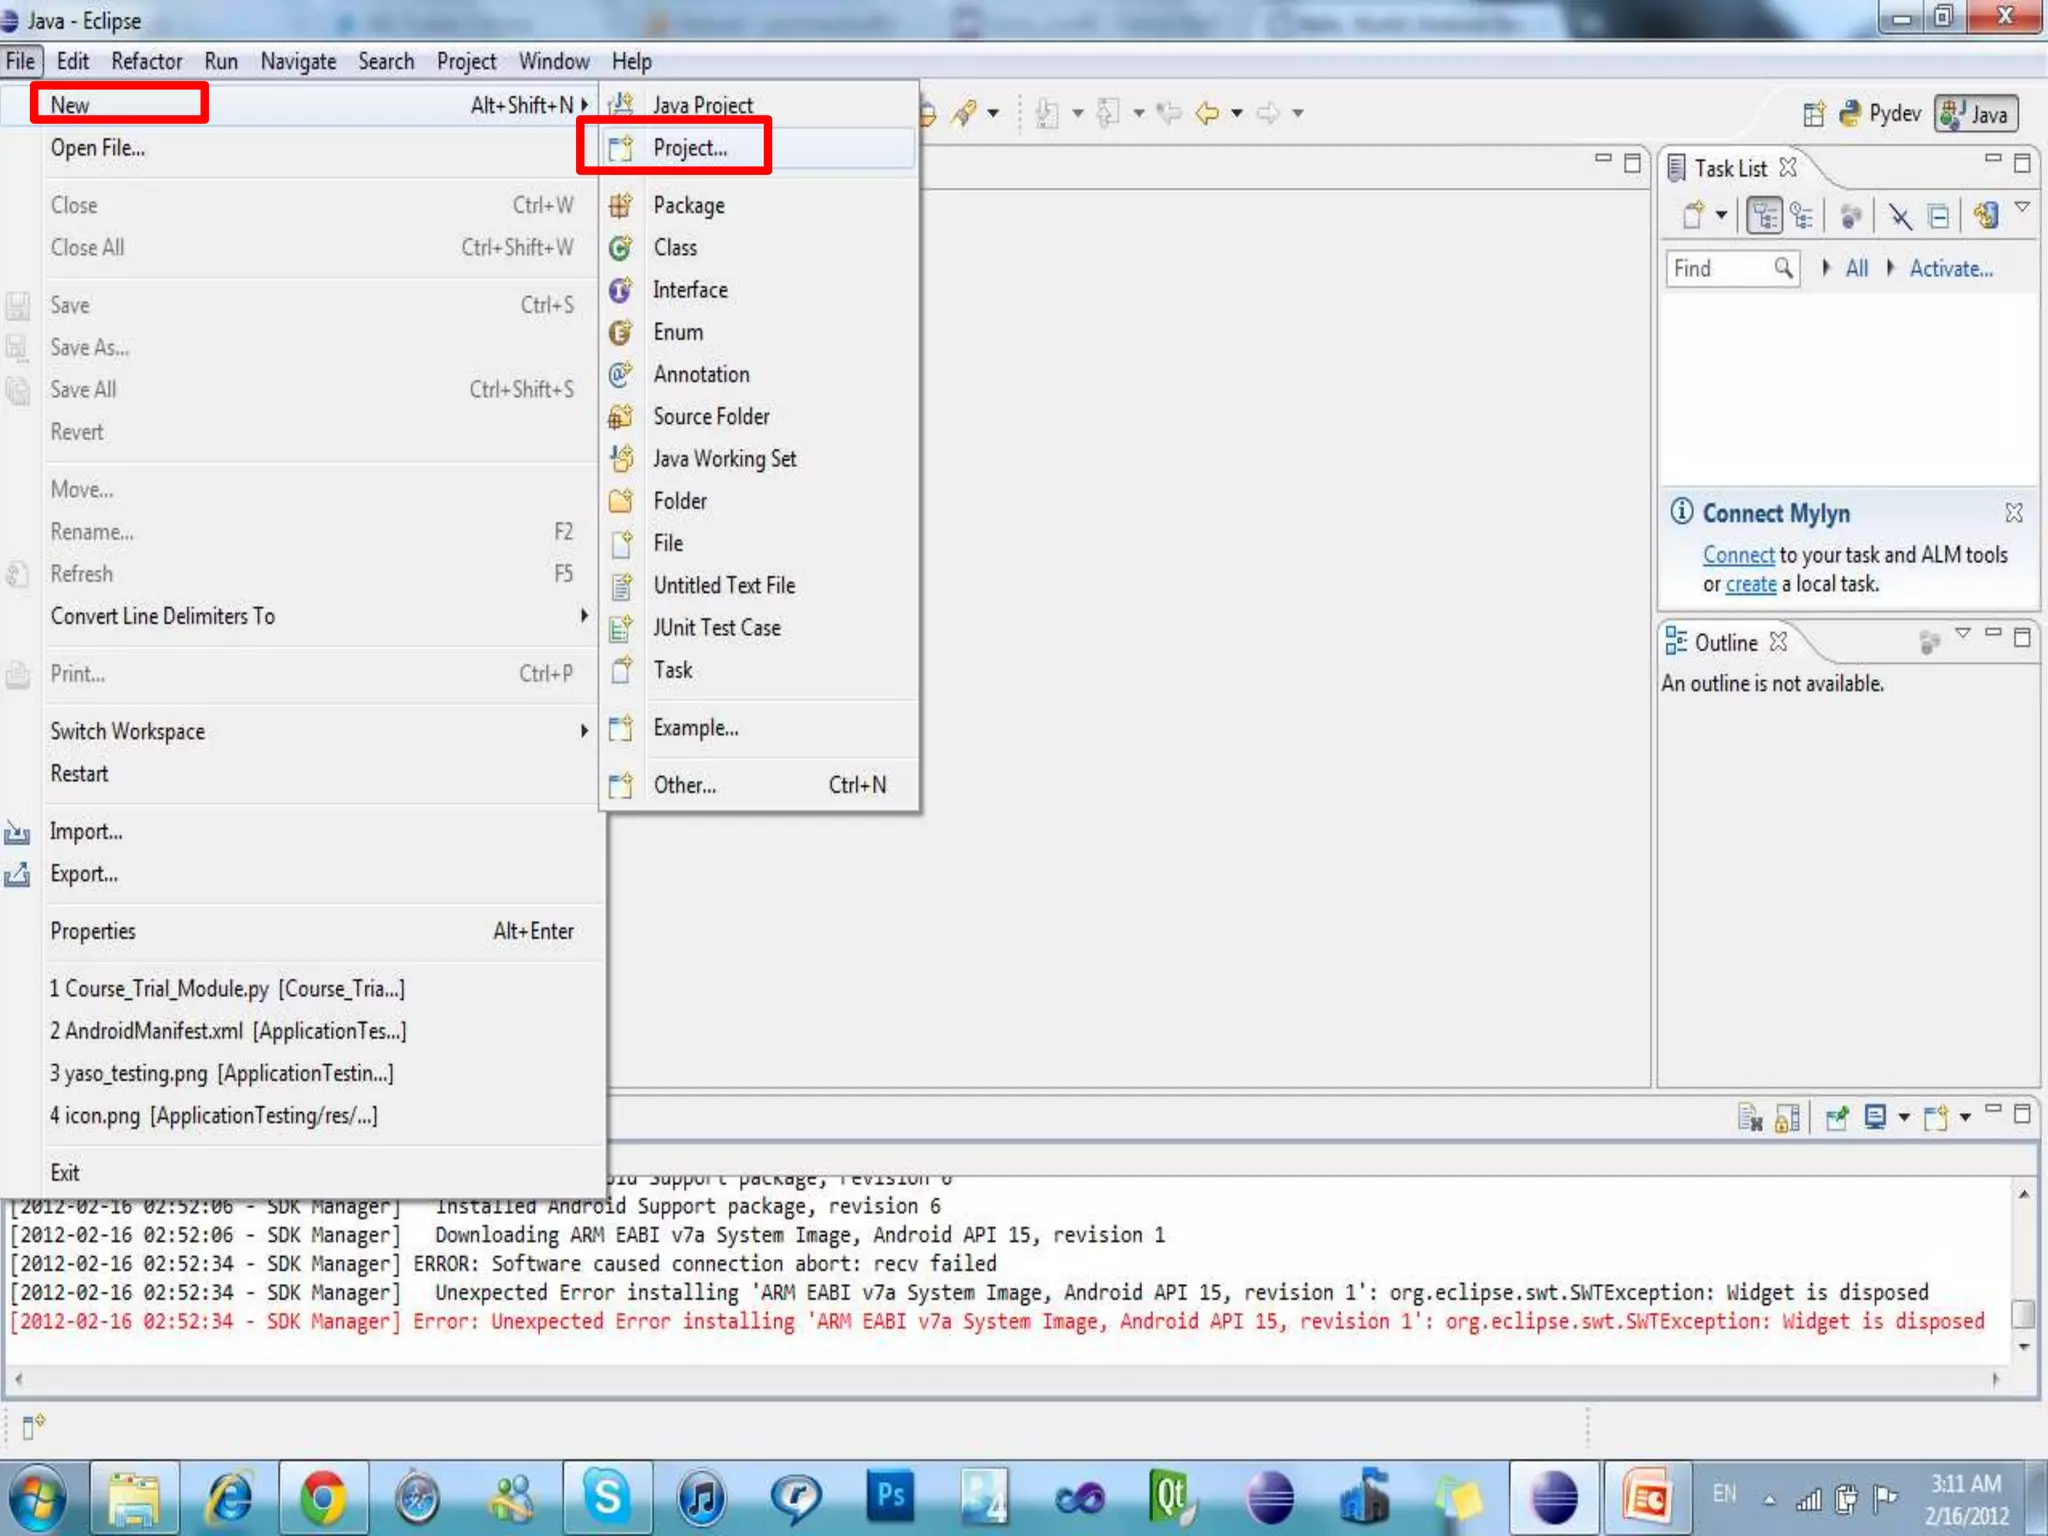Image resolution: width=2048 pixels, height=1536 pixels.
Task: Click the Connect link in Mylyn panel
Action: point(1738,555)
